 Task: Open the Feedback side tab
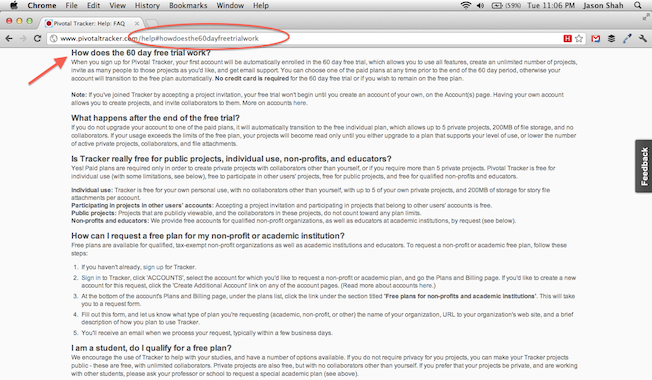click(x=644, y=166)
